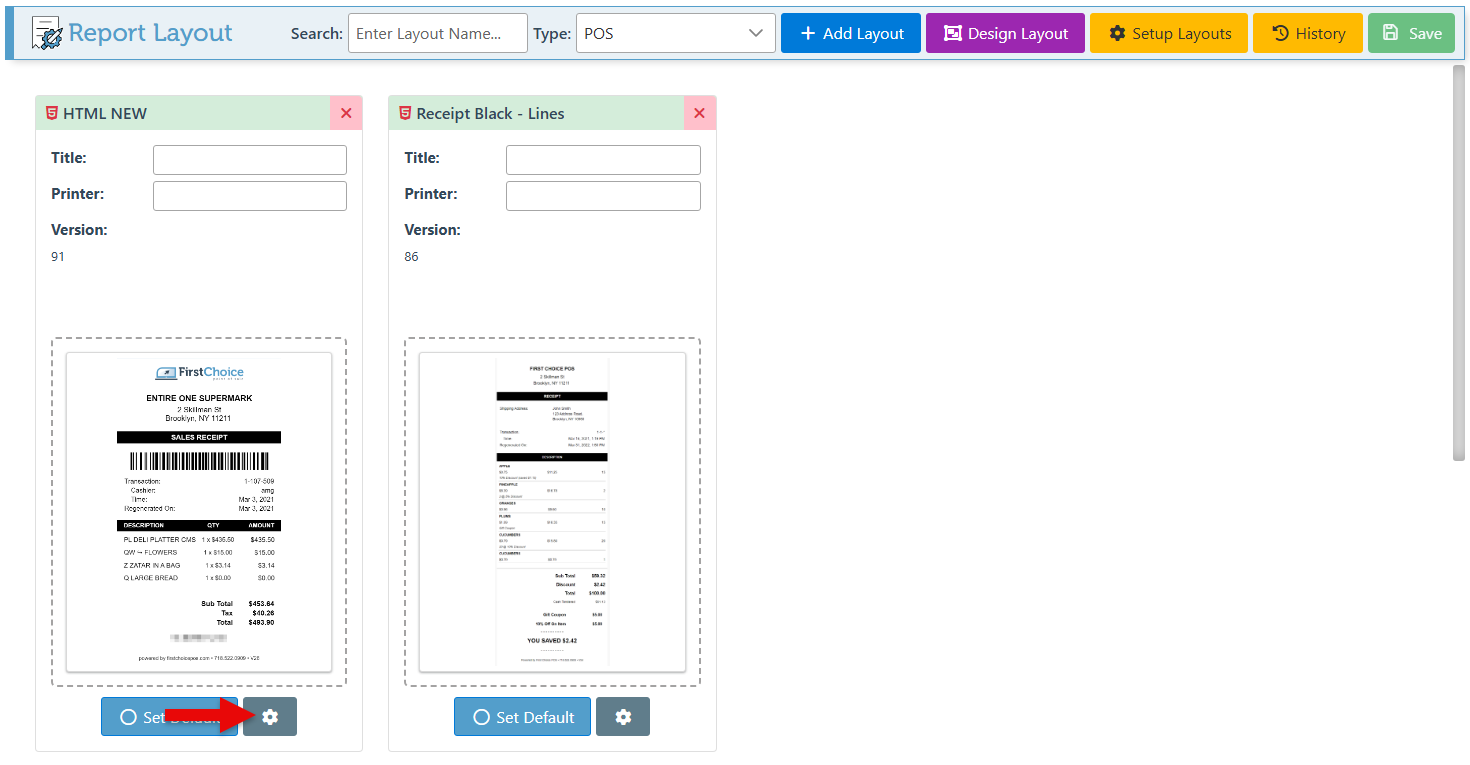Focus the layout name search field
1470x765 pixels.
tap(437, 33)
